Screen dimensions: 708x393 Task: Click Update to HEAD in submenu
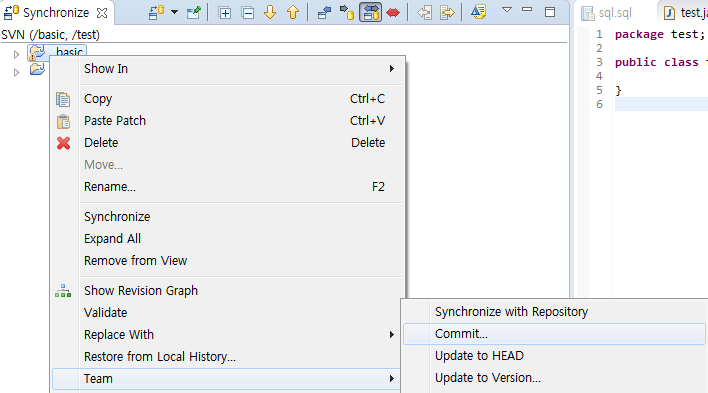click(554, 356)
